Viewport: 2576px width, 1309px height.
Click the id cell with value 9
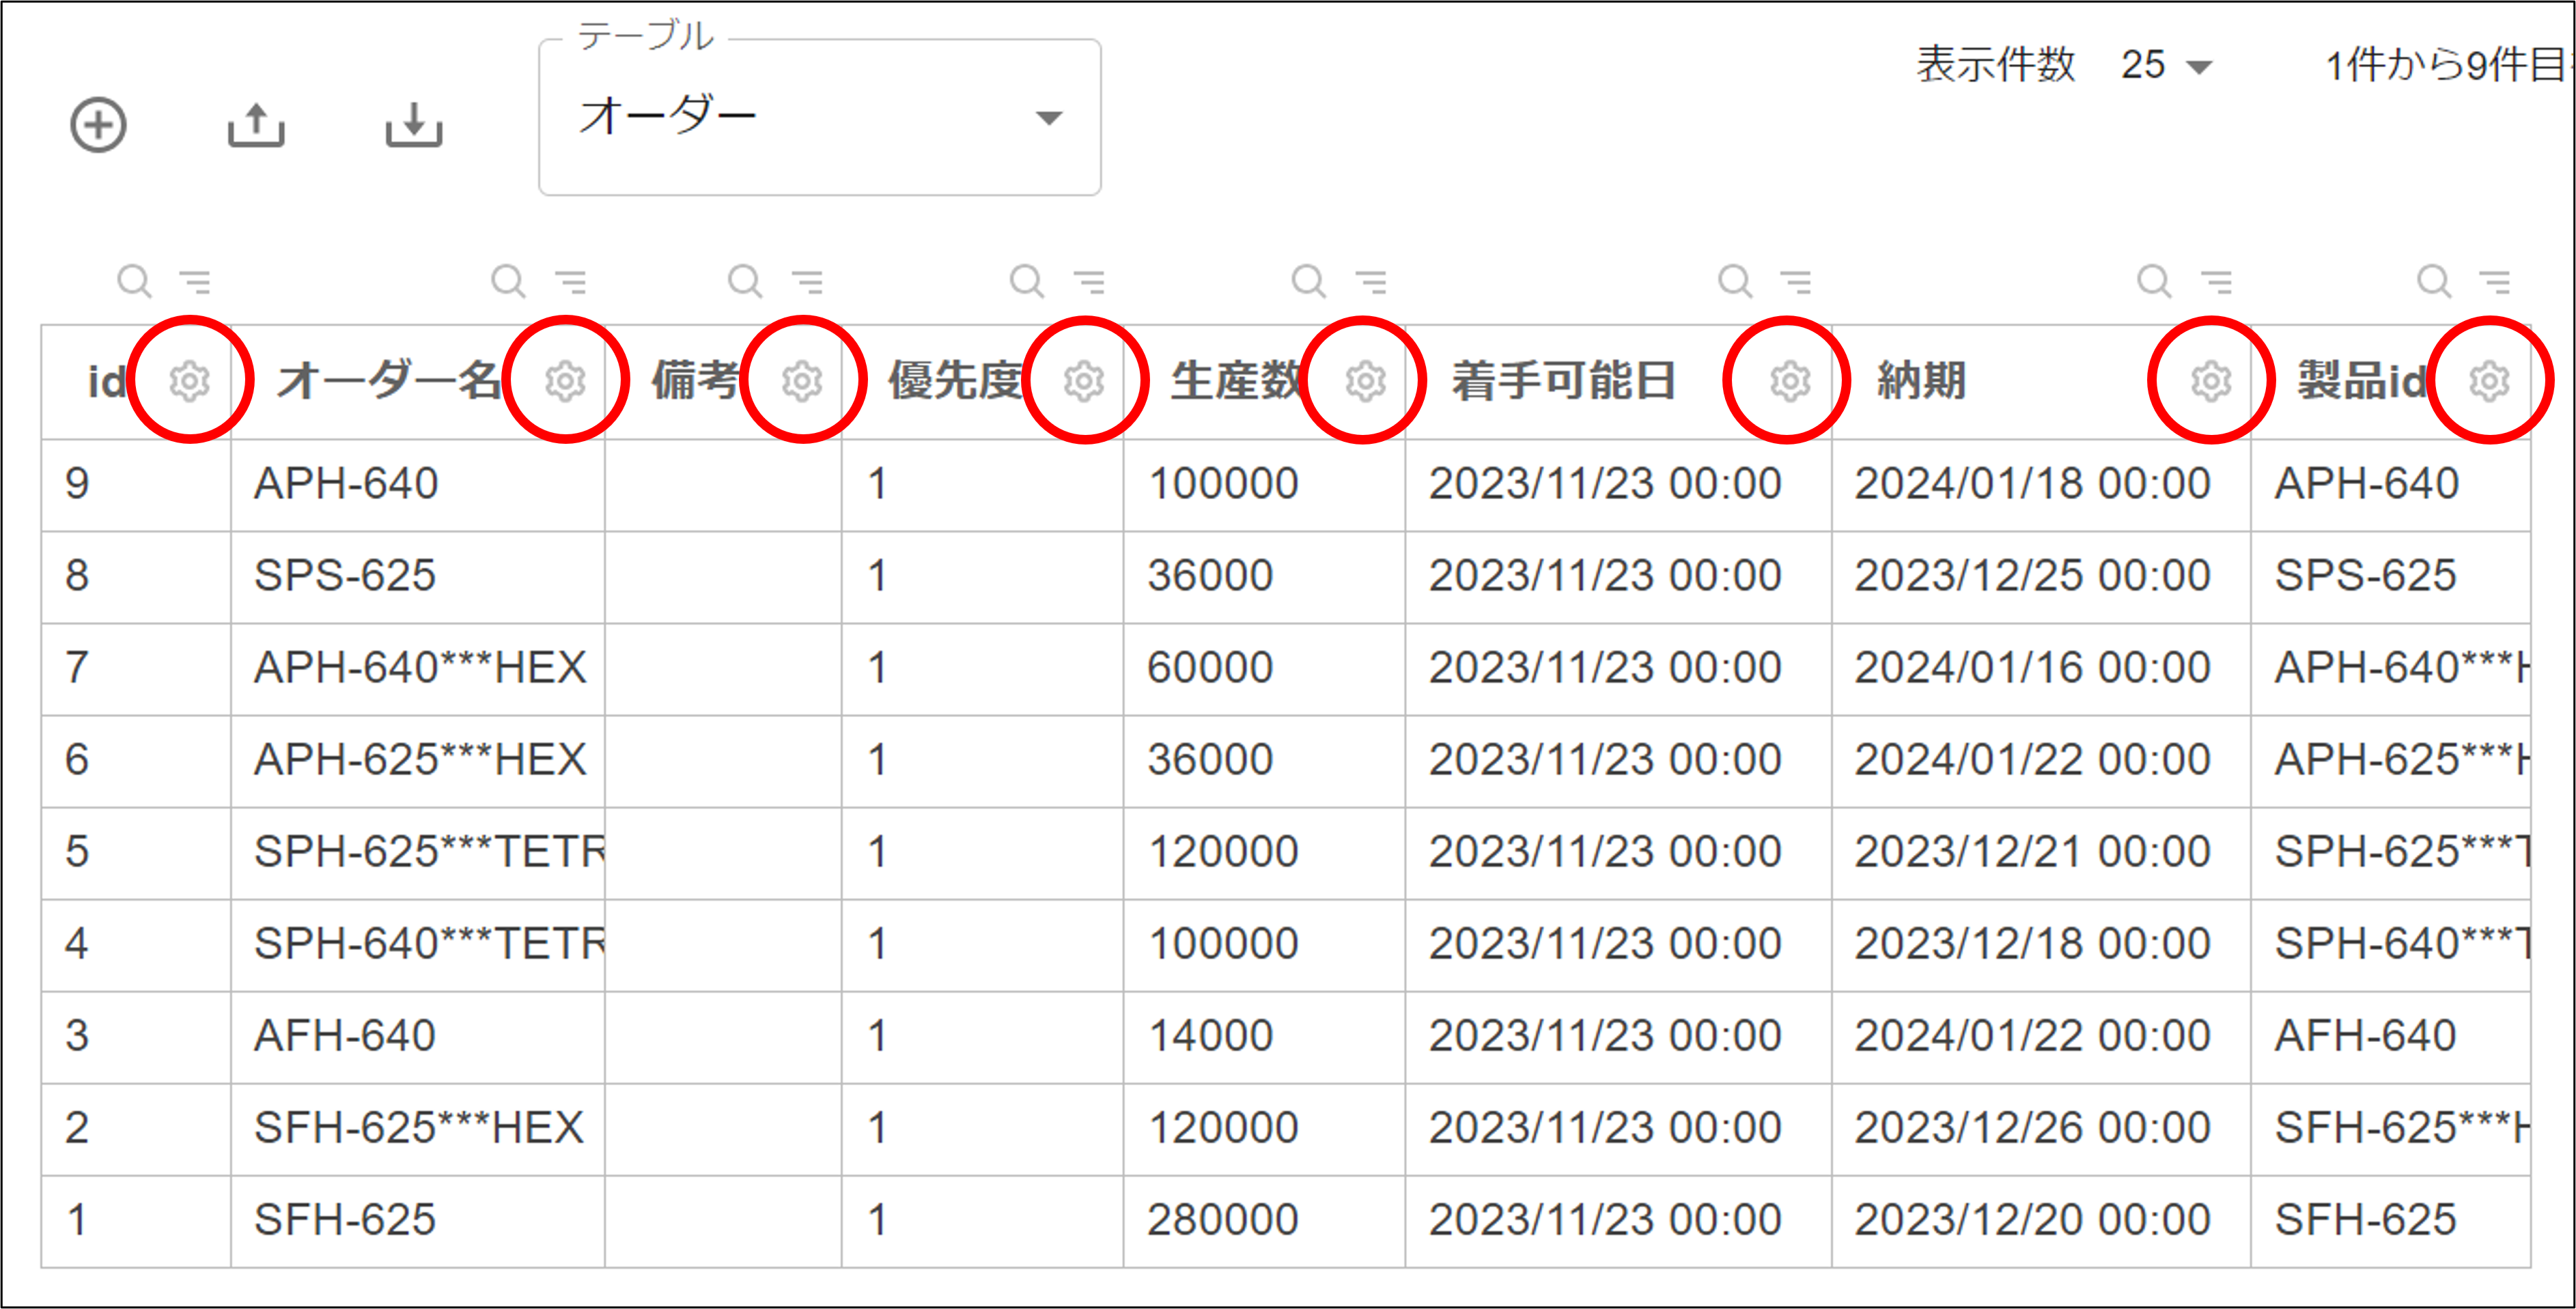136,485
